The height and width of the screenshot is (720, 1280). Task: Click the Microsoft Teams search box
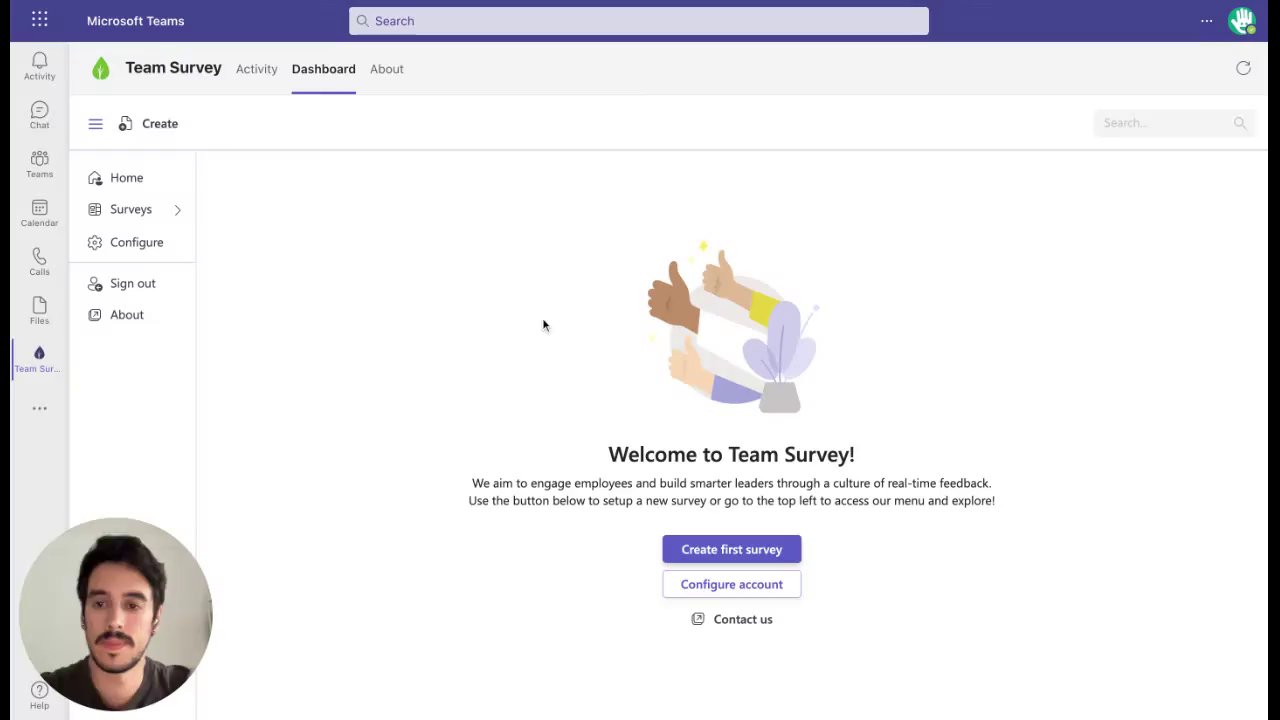click(x=638, y=21)
